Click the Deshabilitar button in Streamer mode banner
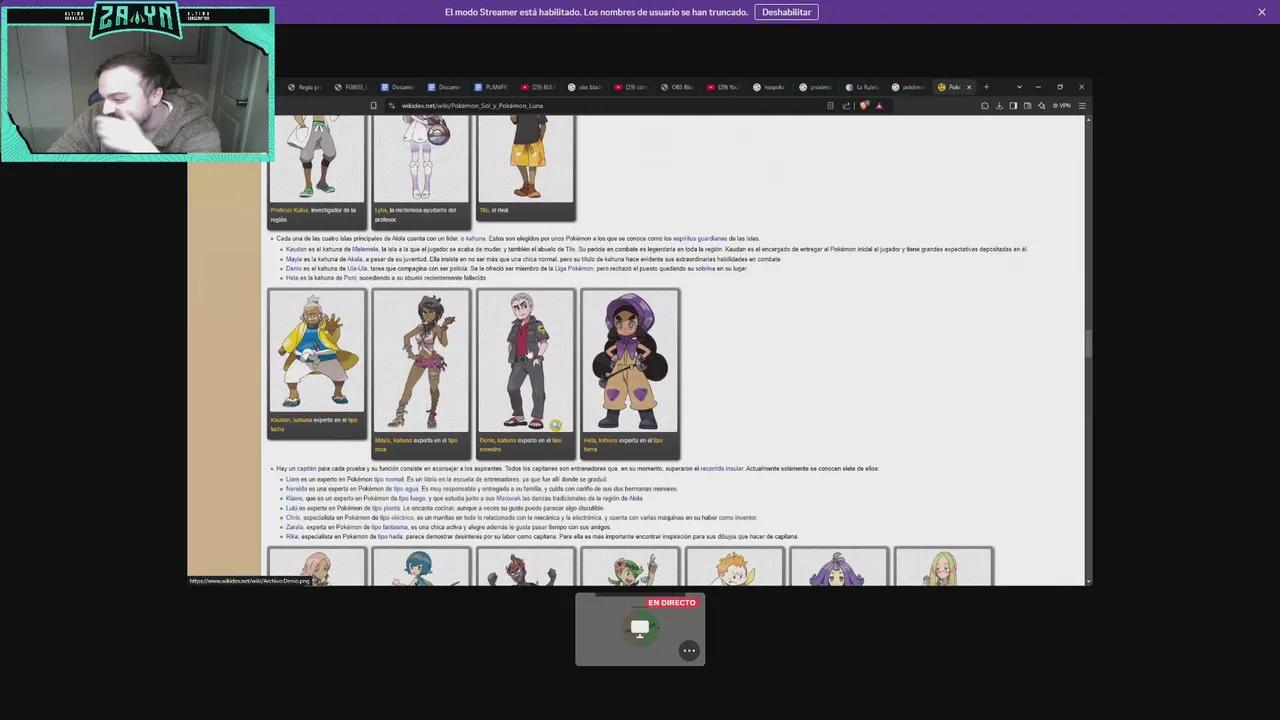1280x720 pixels. (x=786, y=12)
